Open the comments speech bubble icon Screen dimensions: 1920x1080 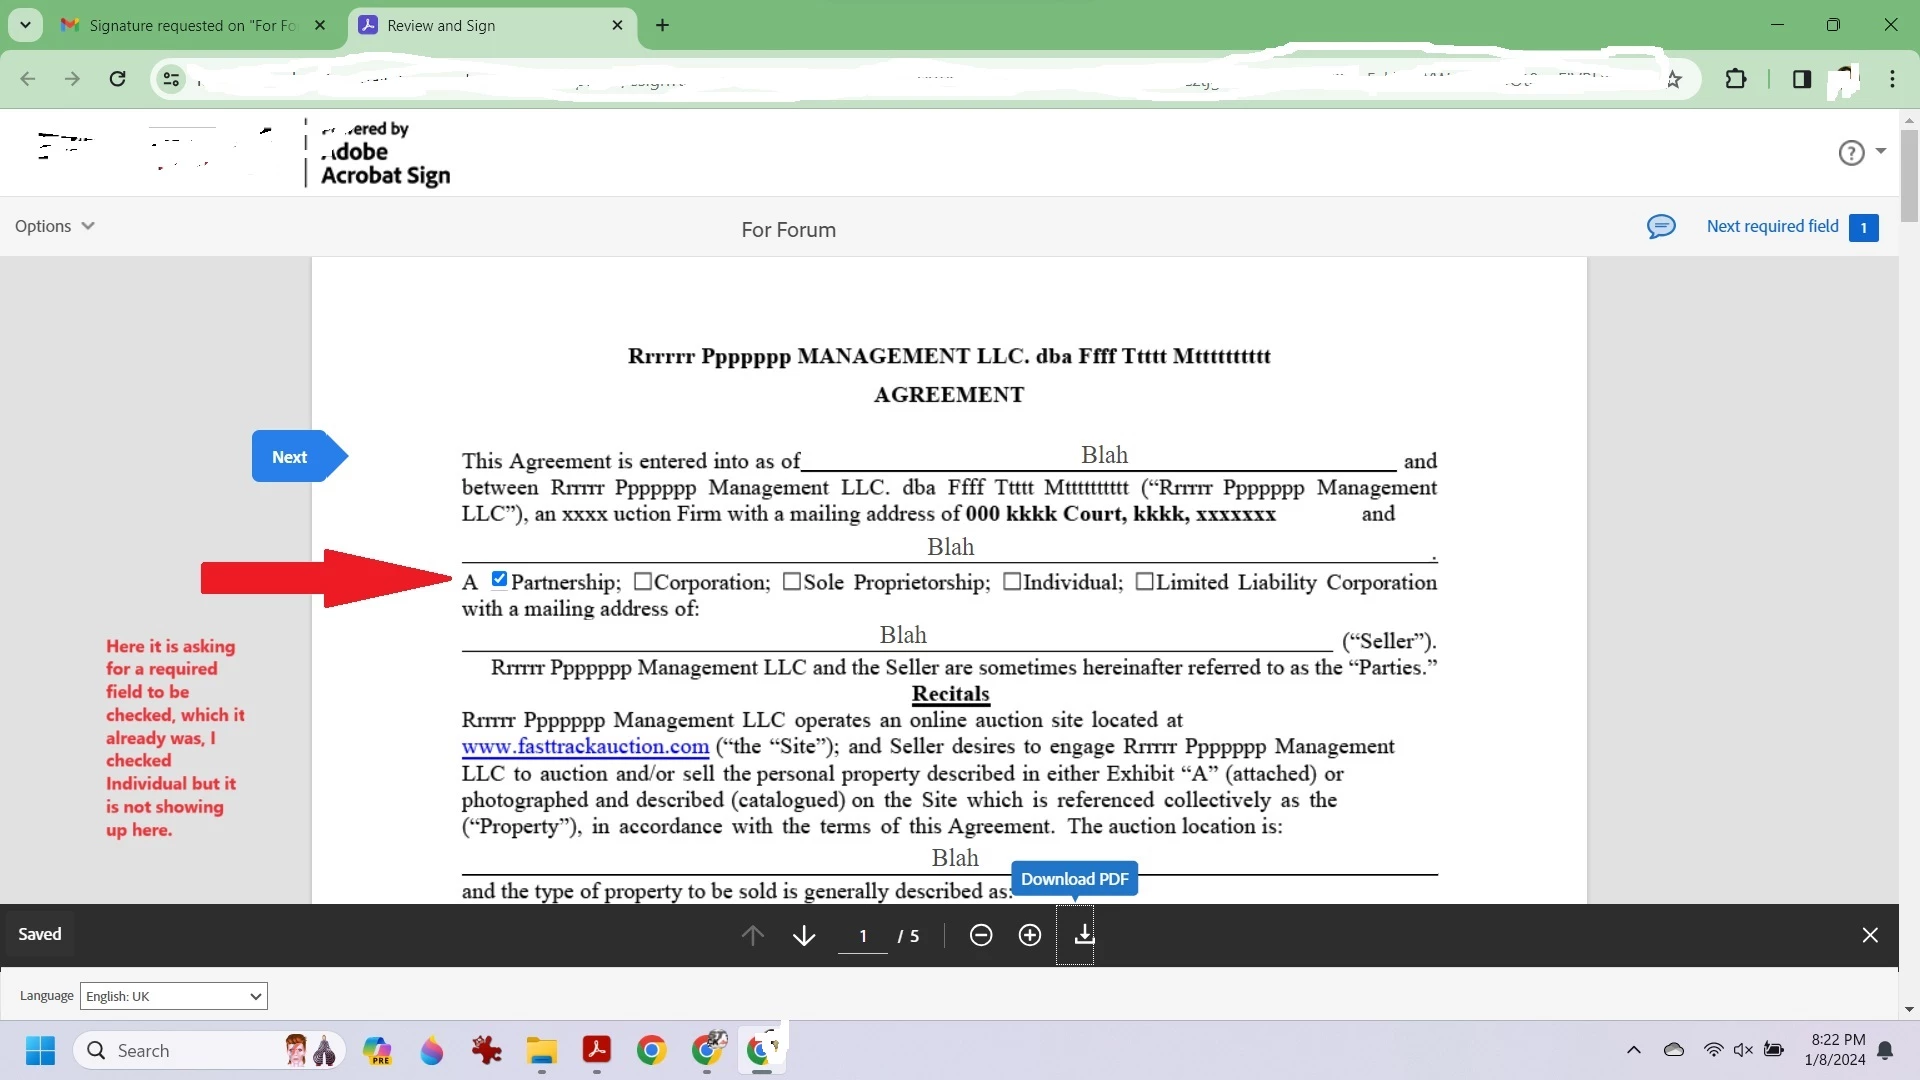tap(1660, 227)
